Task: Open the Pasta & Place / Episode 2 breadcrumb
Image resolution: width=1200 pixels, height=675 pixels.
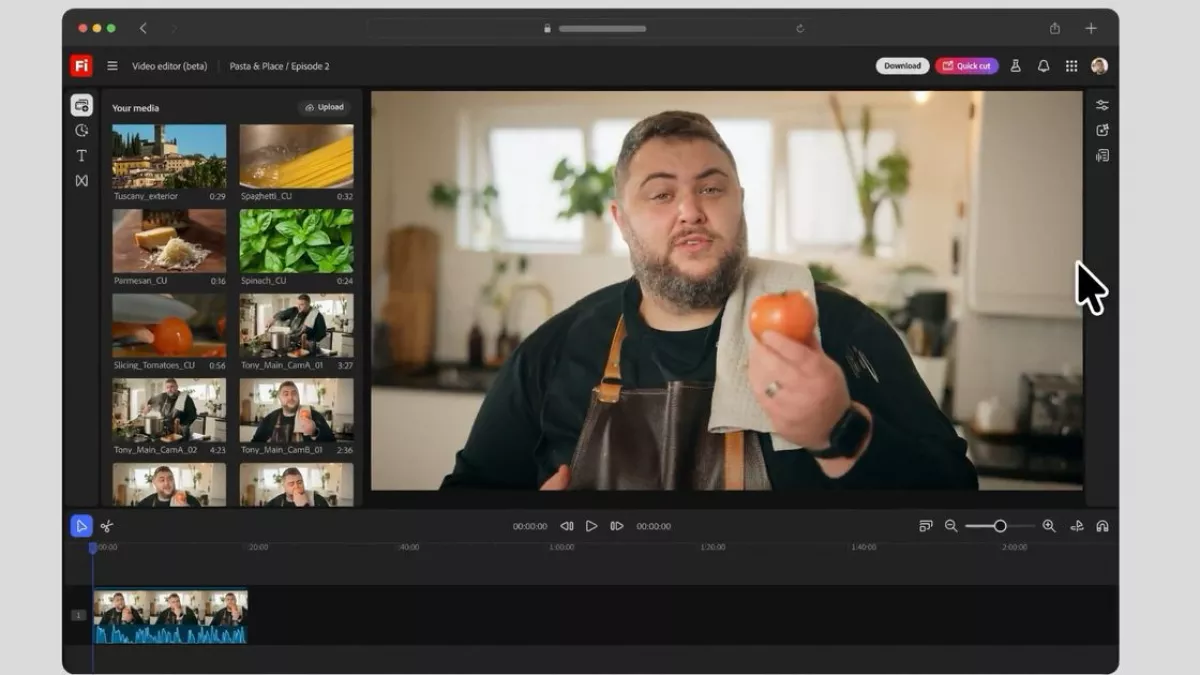Action: (279, 66)
